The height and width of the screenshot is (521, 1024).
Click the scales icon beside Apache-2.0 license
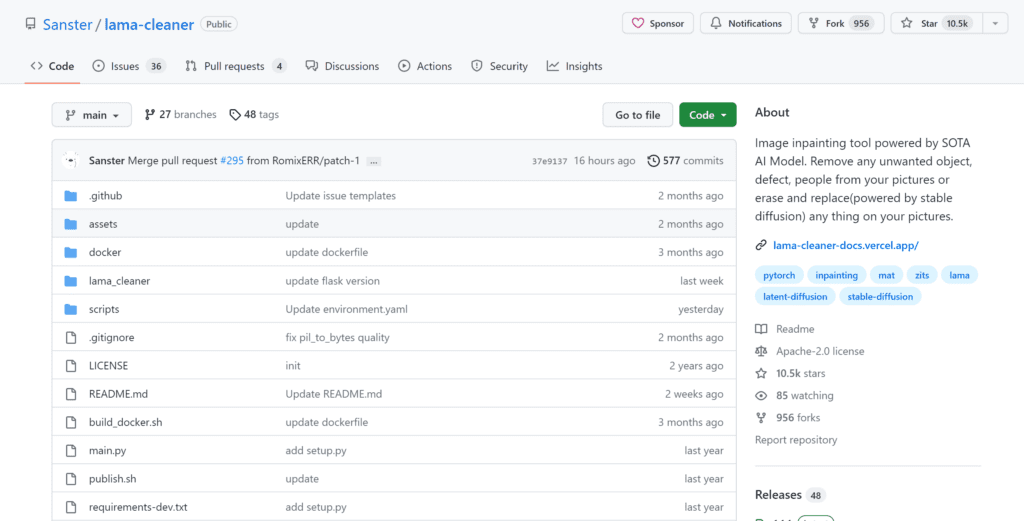point(761,351)
